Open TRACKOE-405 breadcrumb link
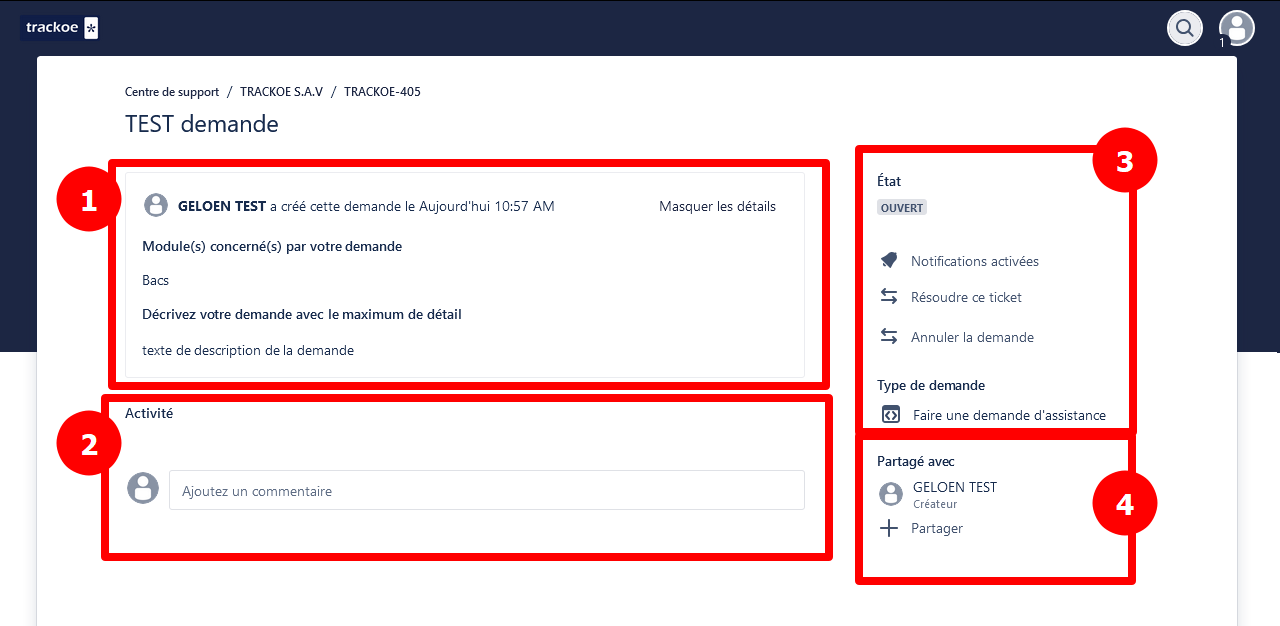Image resolution: width=1280 pixels, height=626 pixels. pyautogui.click(x=382, y=92)
